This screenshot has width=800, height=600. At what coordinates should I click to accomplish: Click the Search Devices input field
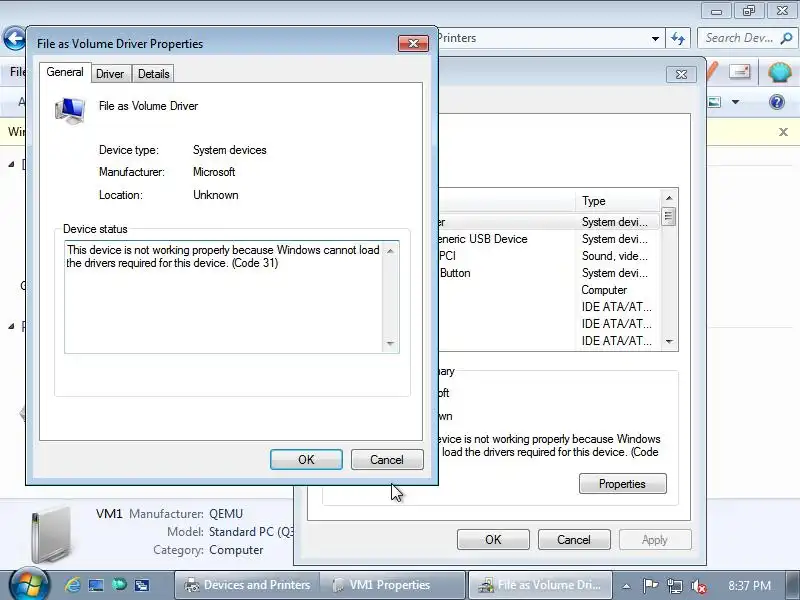coord(738,38)
